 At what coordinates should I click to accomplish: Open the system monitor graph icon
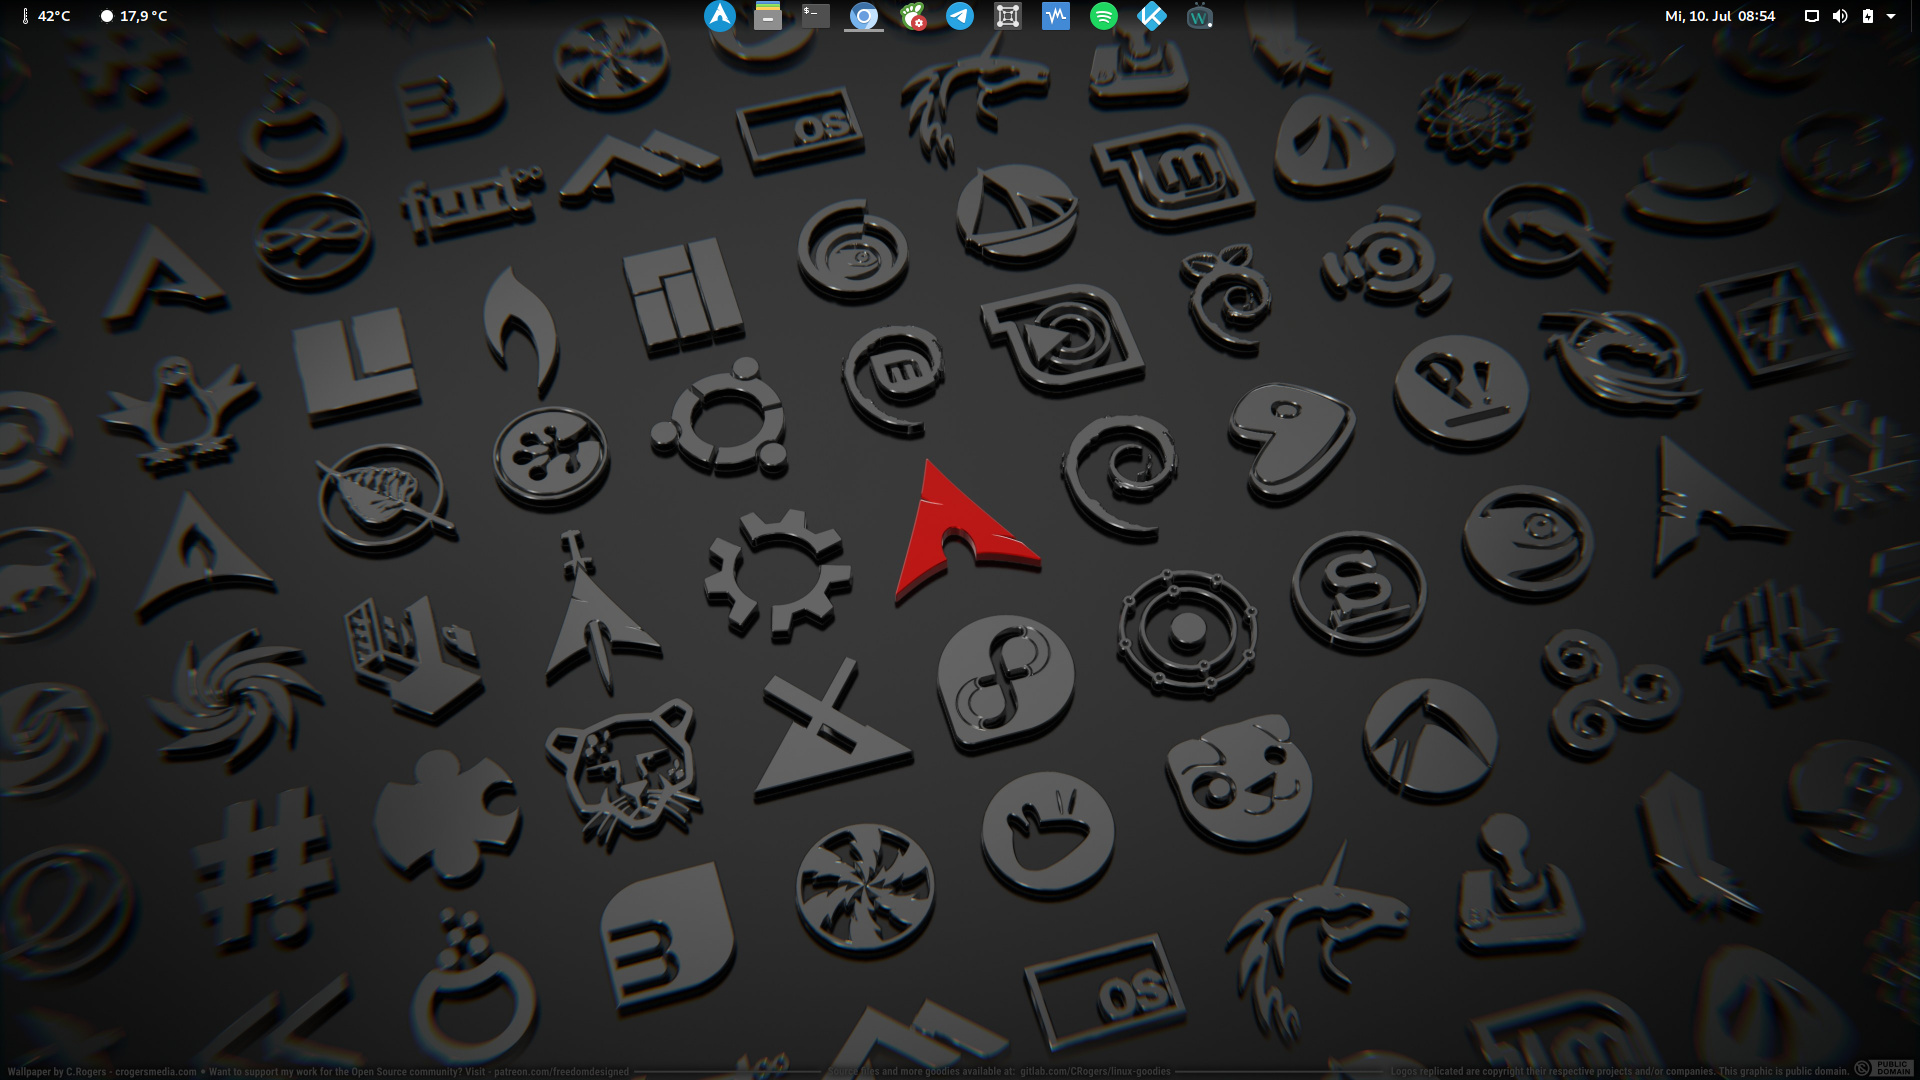[1055, 16]
